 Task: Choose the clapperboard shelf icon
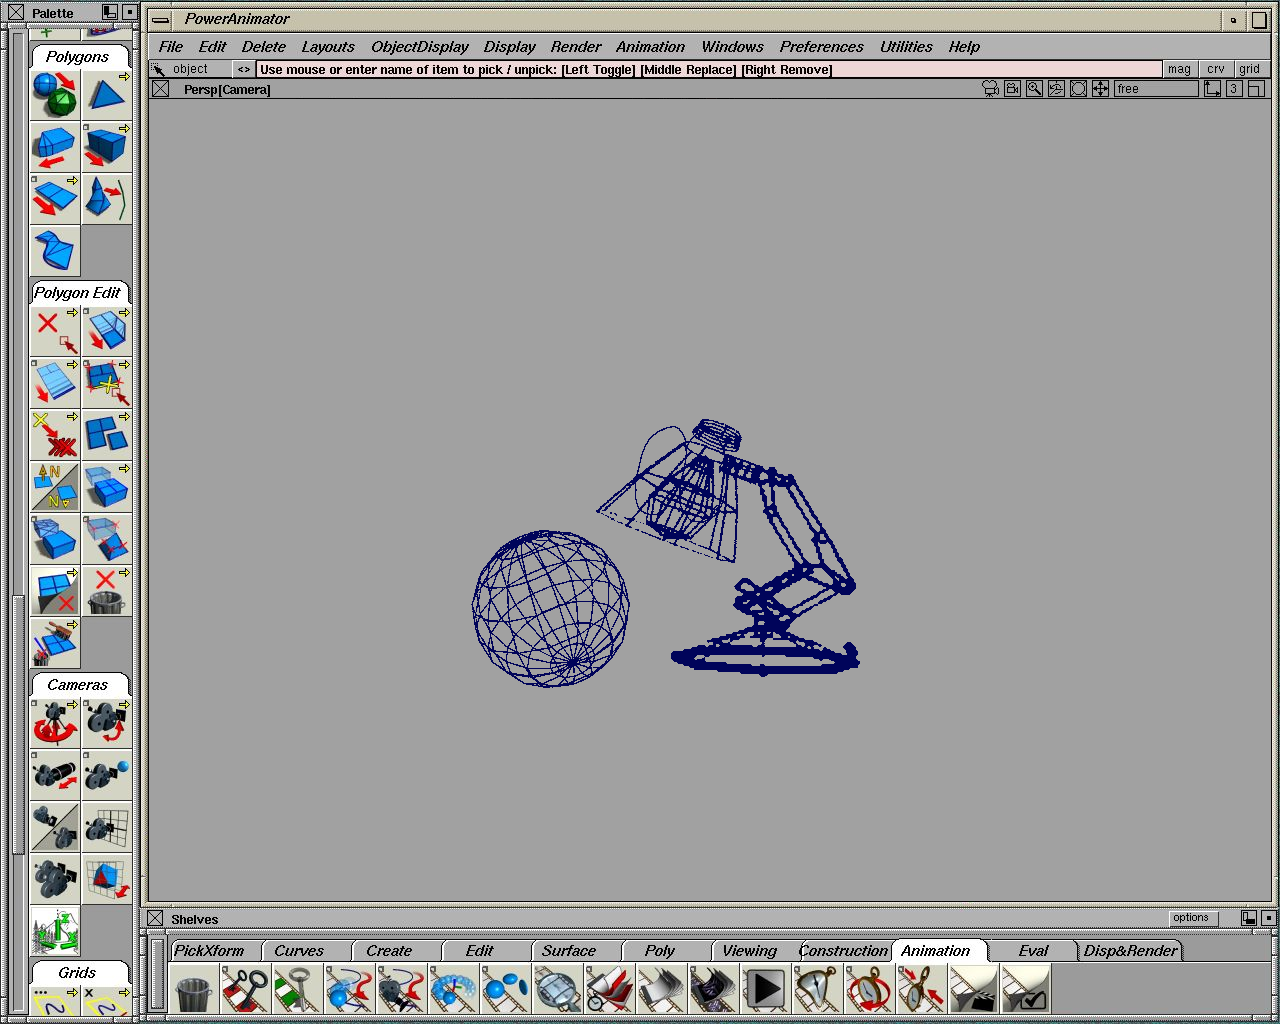point(974,989)
